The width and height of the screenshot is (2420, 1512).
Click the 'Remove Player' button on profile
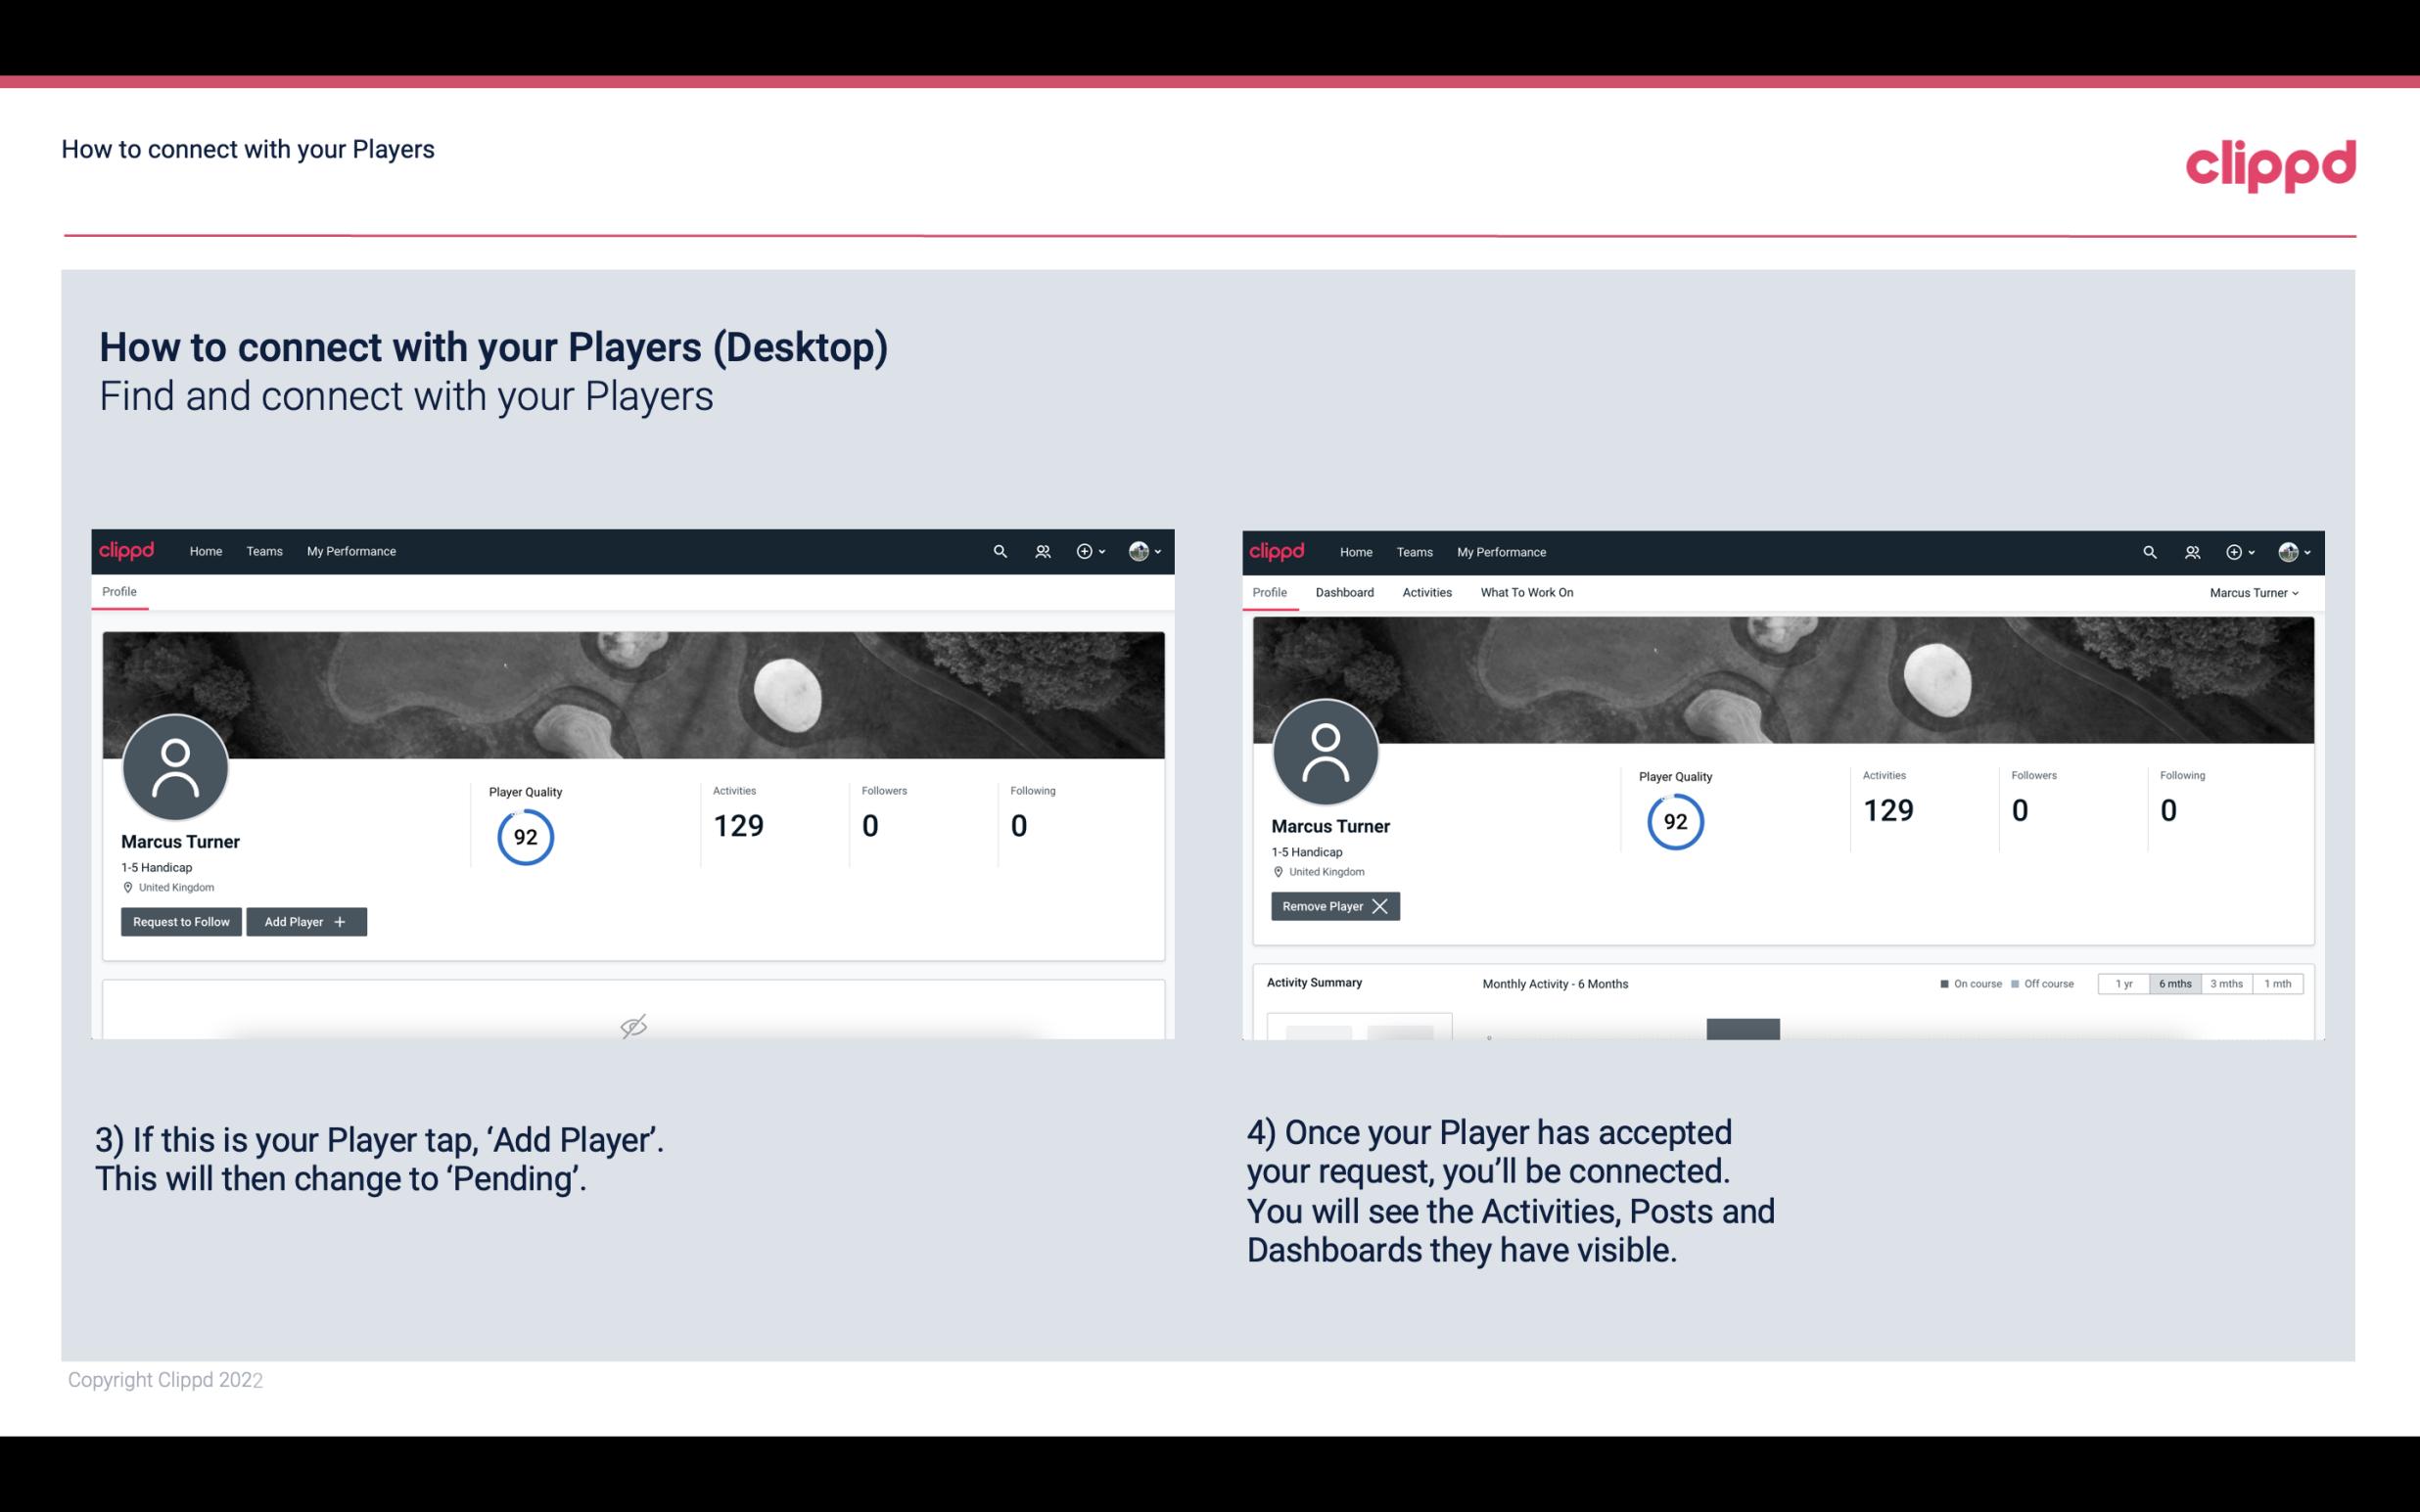click(x=1332, y=906)
